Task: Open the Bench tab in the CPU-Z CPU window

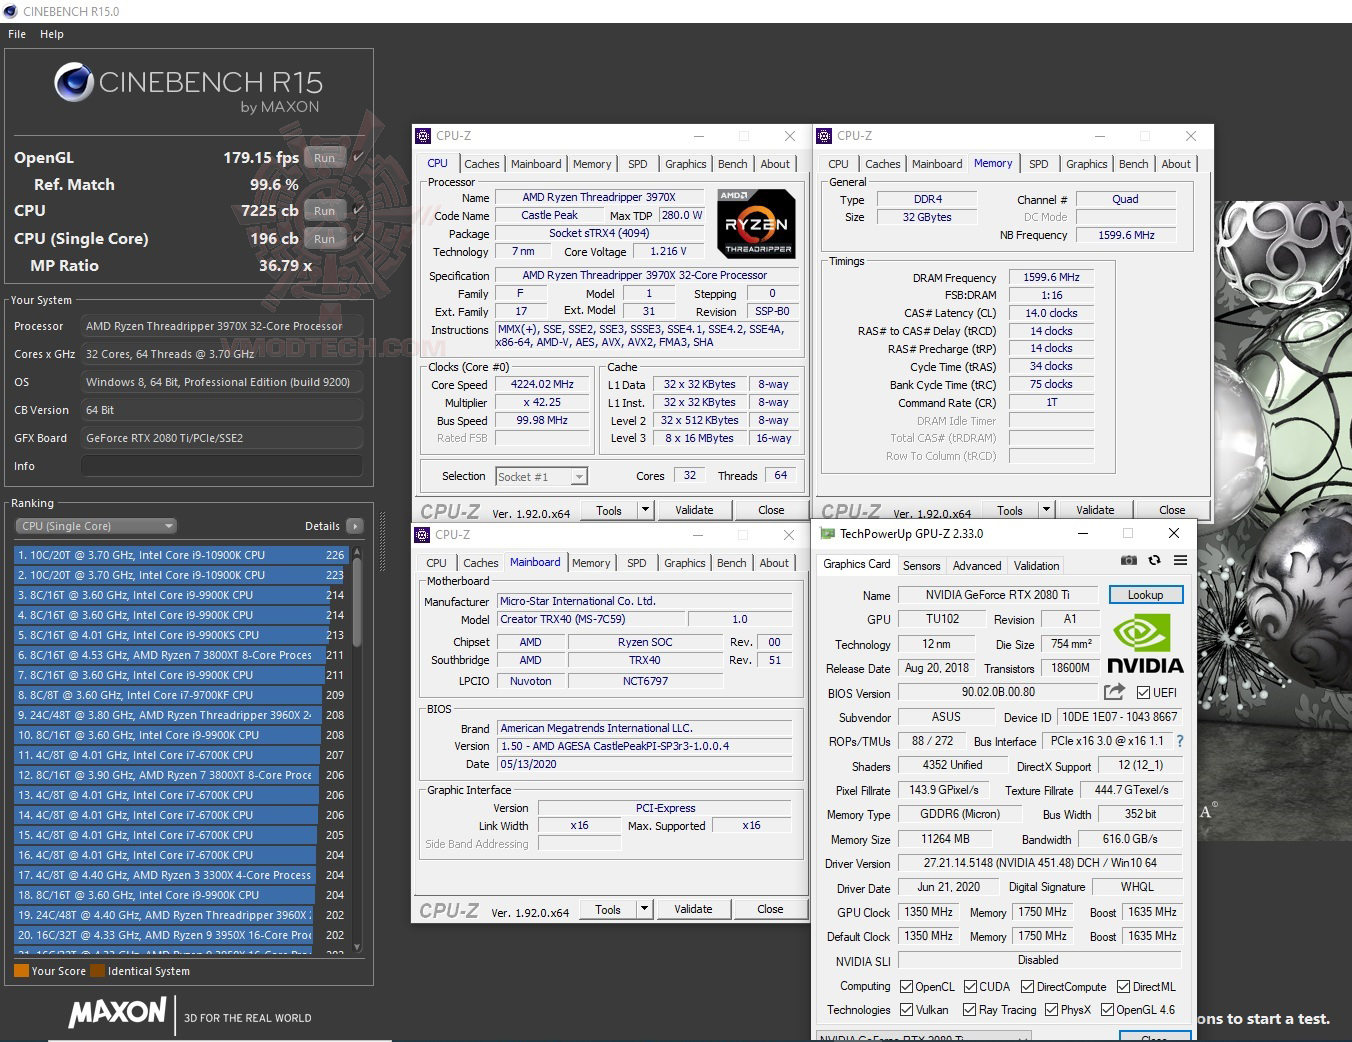Action: [733, 164]
